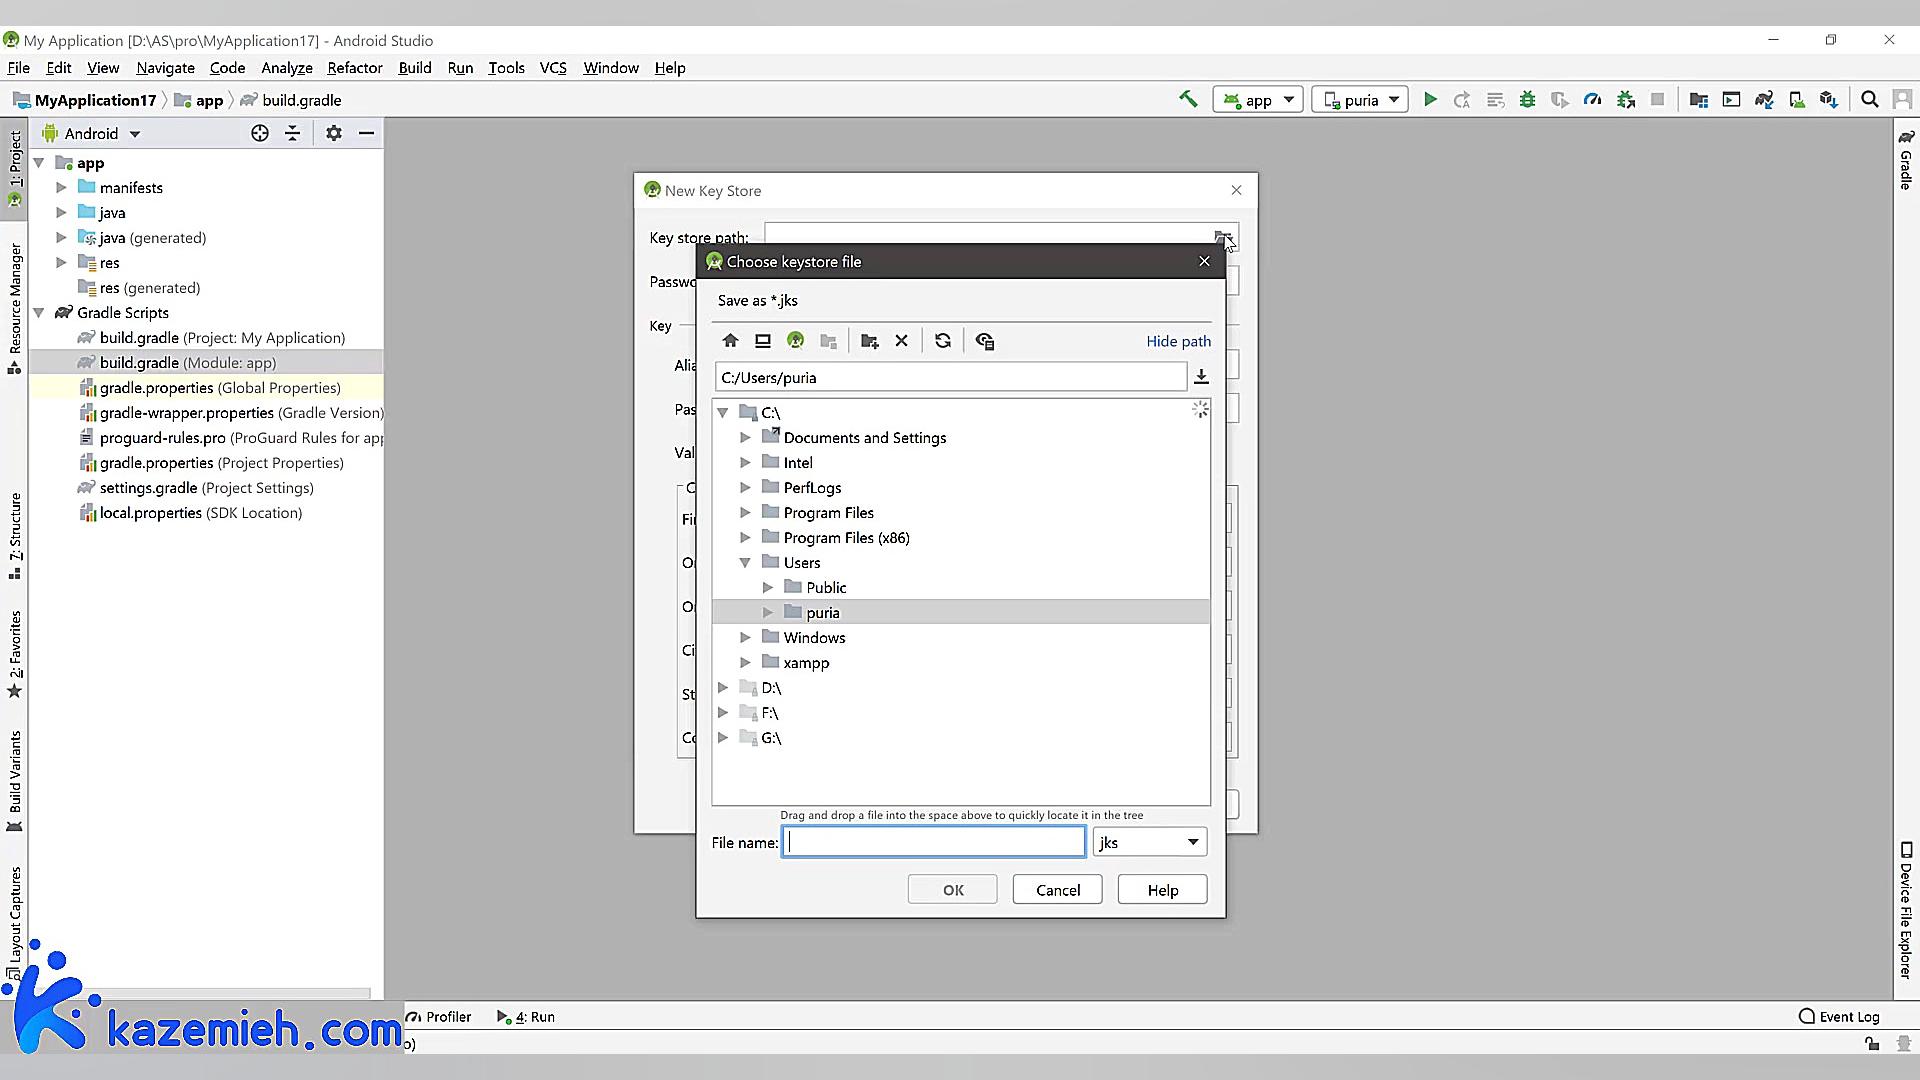This screenshot has height=1080, width=1920.
Task: Open Run Anything terminal icon
Action: (1732, 99)
